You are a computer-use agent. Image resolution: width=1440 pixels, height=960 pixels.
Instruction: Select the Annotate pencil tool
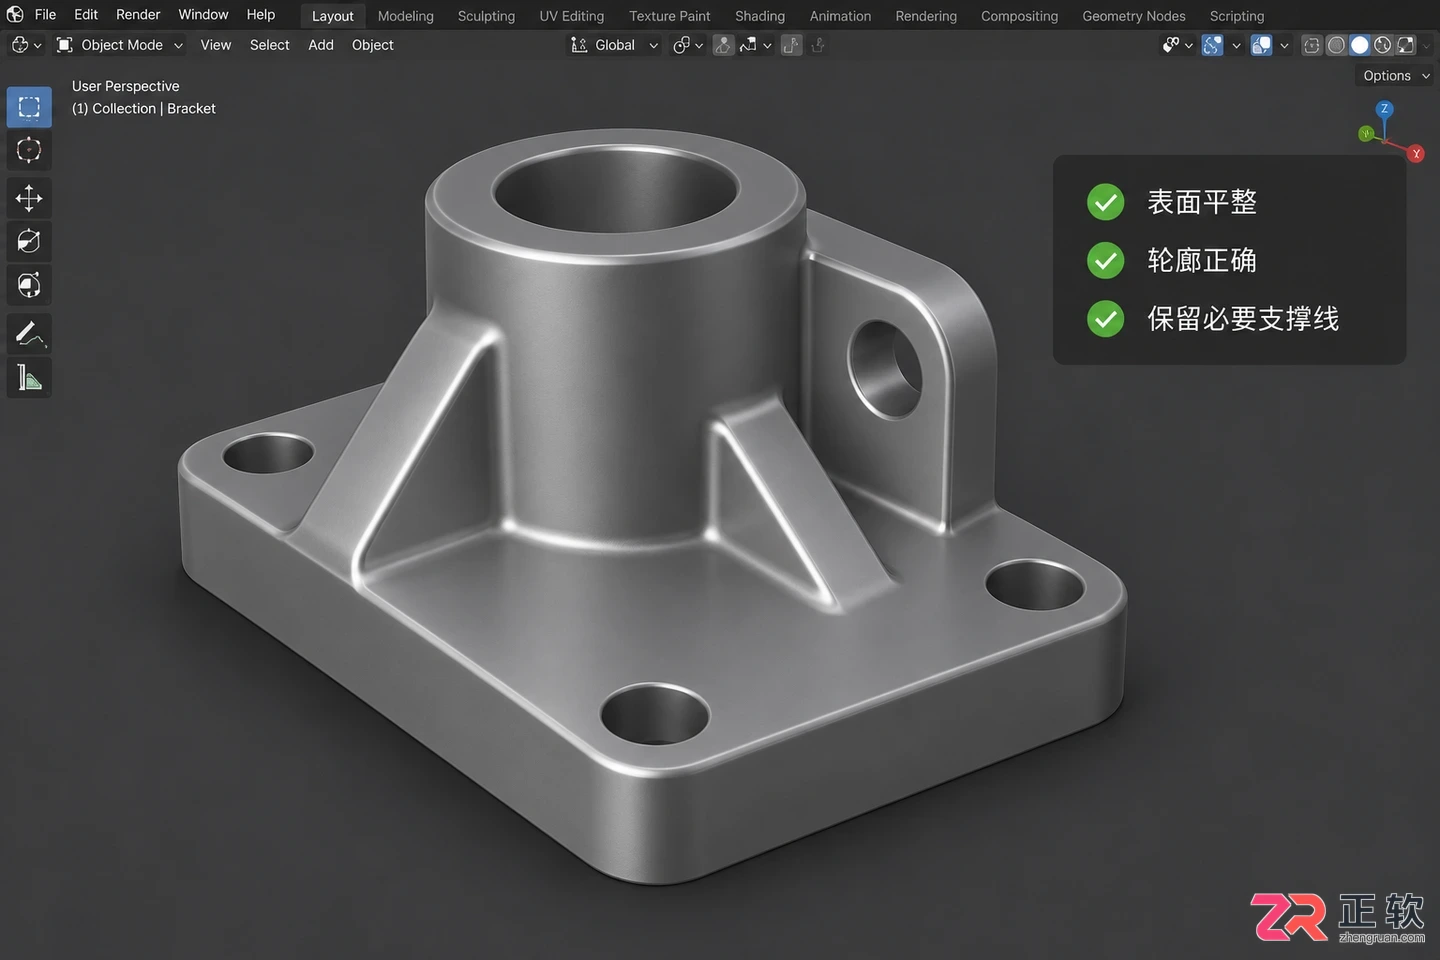29,333
